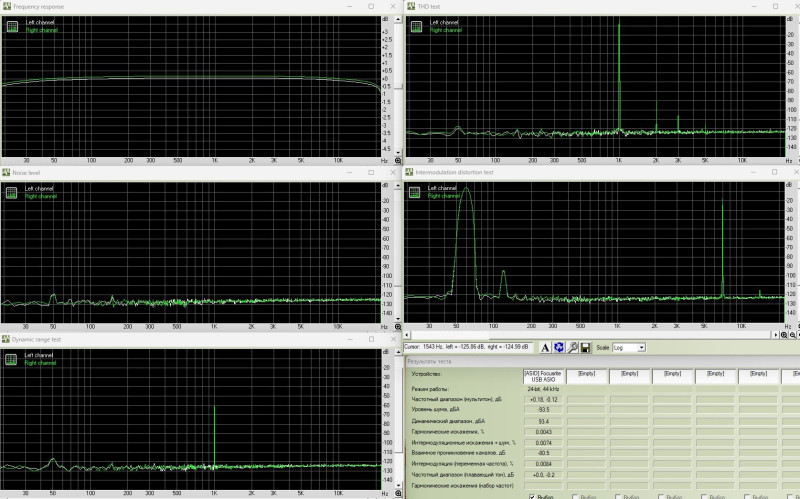Click the blue circular arrows toolbar icon
This screenshot has width=800, height=499.
(559, 347)
